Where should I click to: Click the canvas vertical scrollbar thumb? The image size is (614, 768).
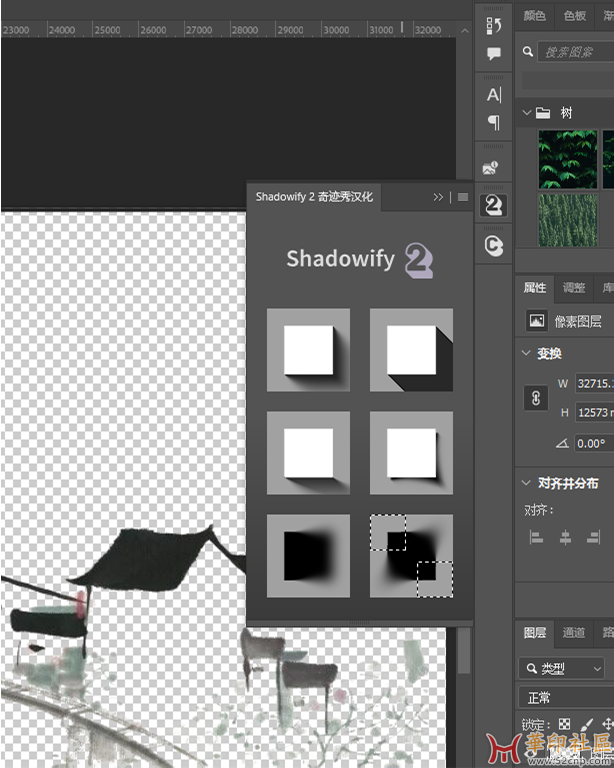tap(464, 651)
